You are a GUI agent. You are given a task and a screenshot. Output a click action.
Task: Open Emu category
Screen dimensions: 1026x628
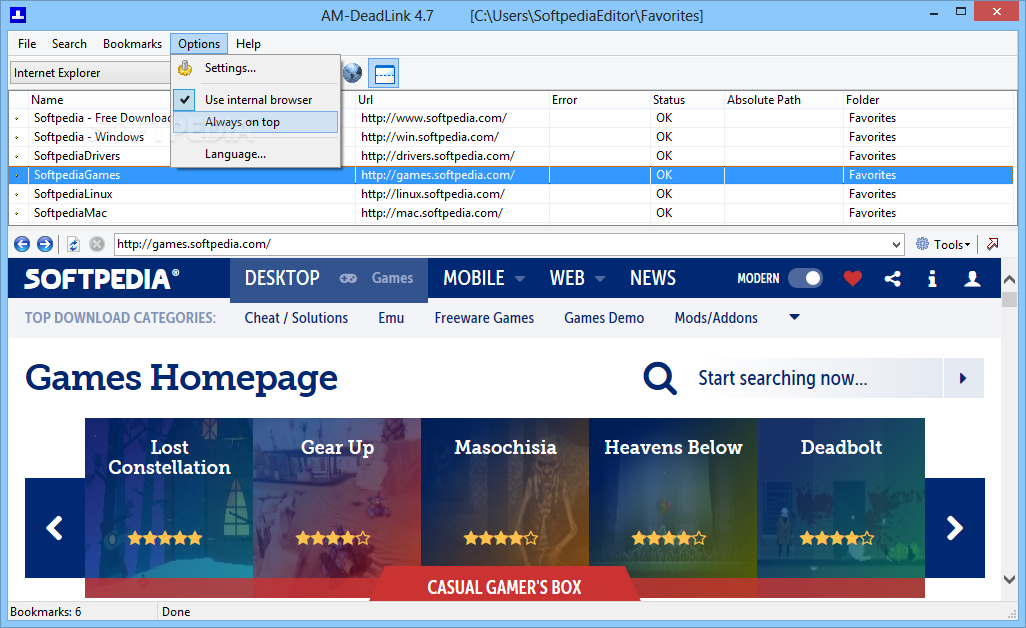pos(391,318)
